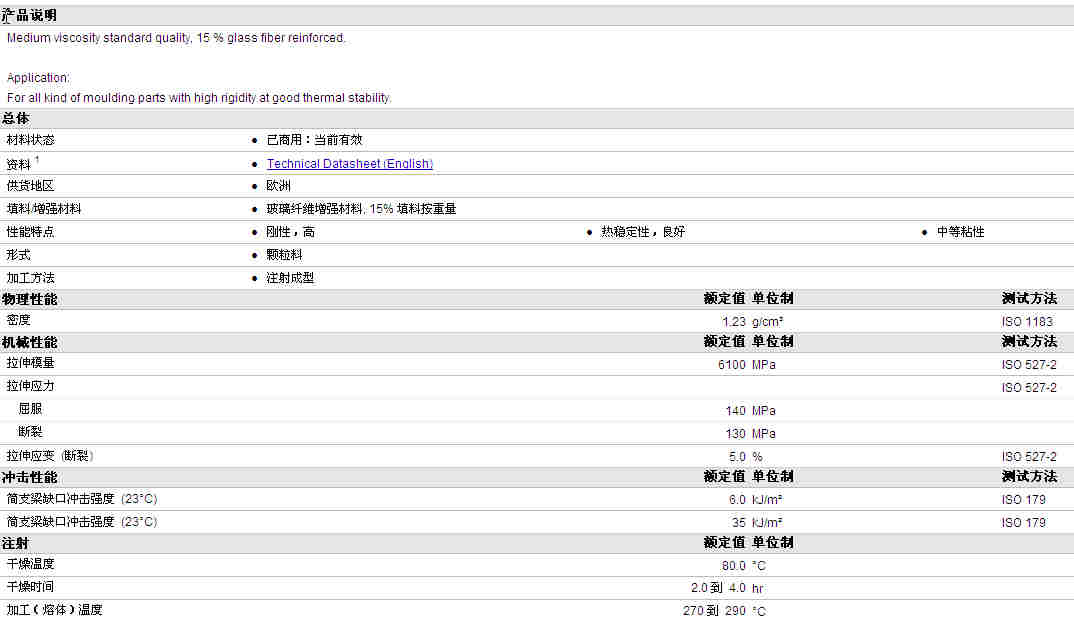Click 测试方法 header in 物理性能 section
The width and height of the screenshot is (1074, 618).
tap(1029, 298)
